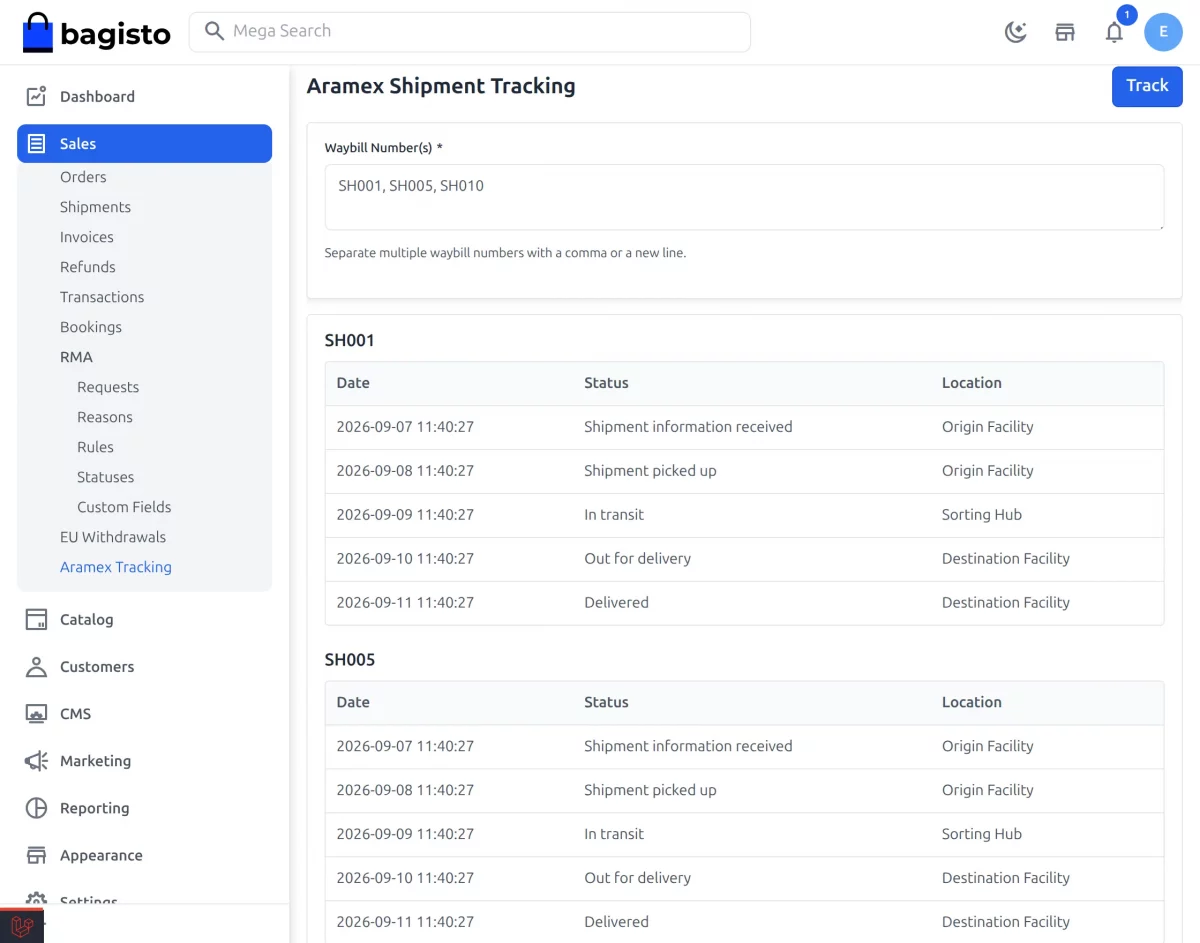Click the Waybill Number(s) text area
1200x943 pixels.
click(x=744, y=197)
